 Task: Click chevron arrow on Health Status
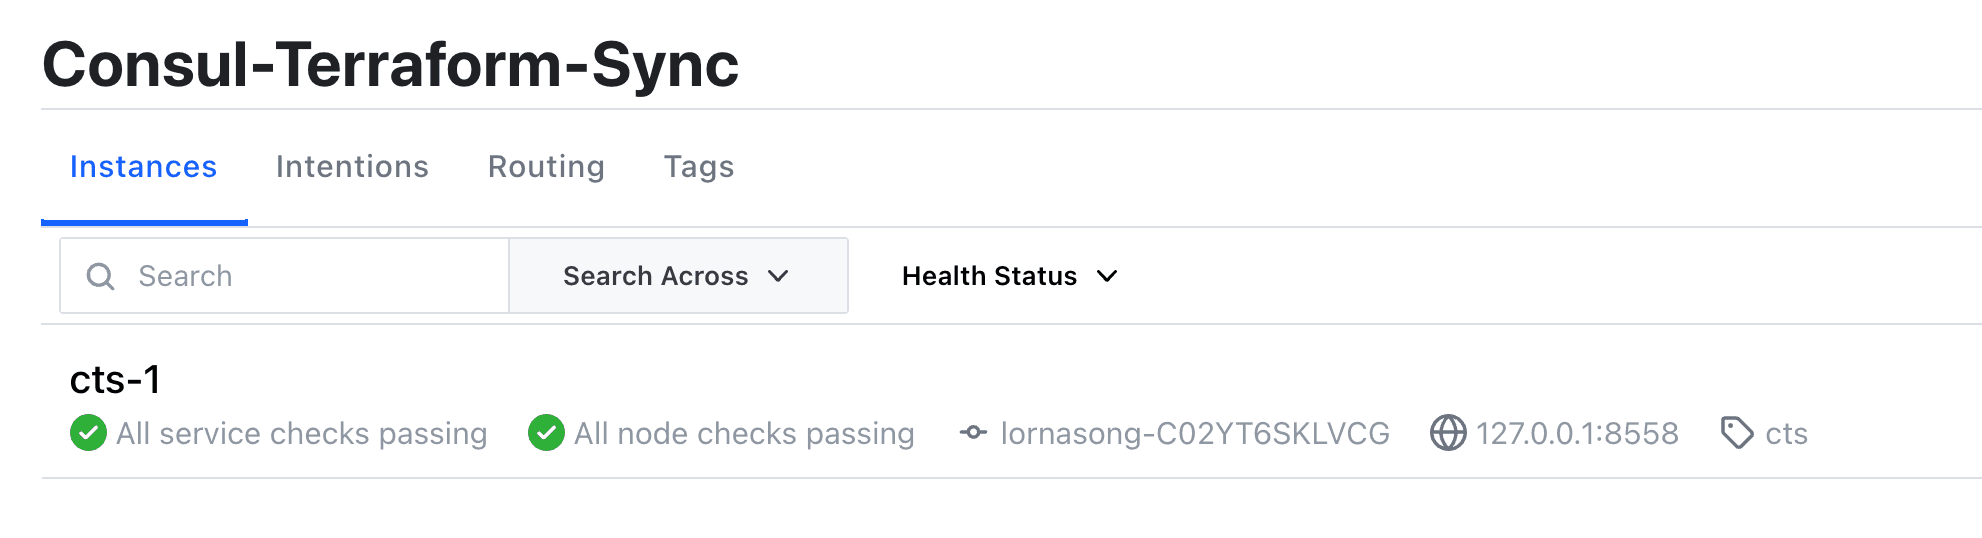(1107, 276)
